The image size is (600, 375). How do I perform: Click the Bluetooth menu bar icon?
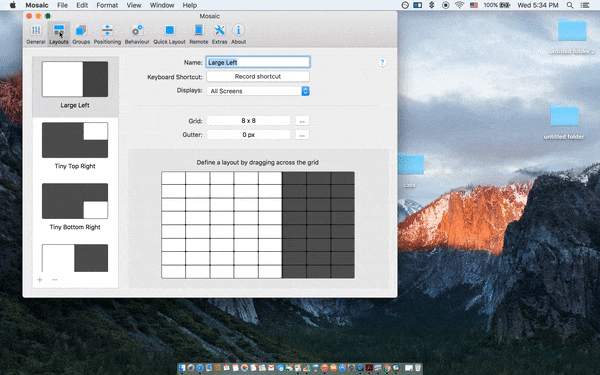[432, 5]
